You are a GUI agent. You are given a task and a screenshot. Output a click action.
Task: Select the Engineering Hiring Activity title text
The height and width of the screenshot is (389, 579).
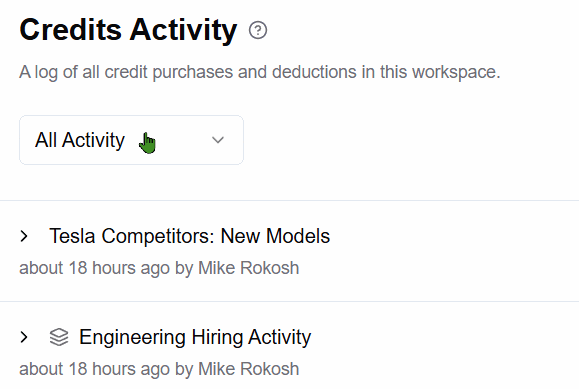195,337
